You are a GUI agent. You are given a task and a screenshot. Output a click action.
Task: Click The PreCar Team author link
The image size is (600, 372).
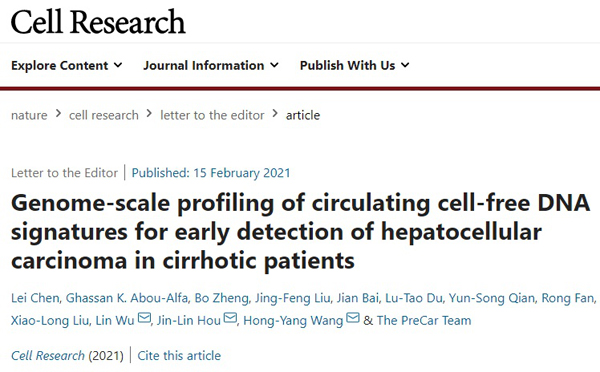pos(424,320)
